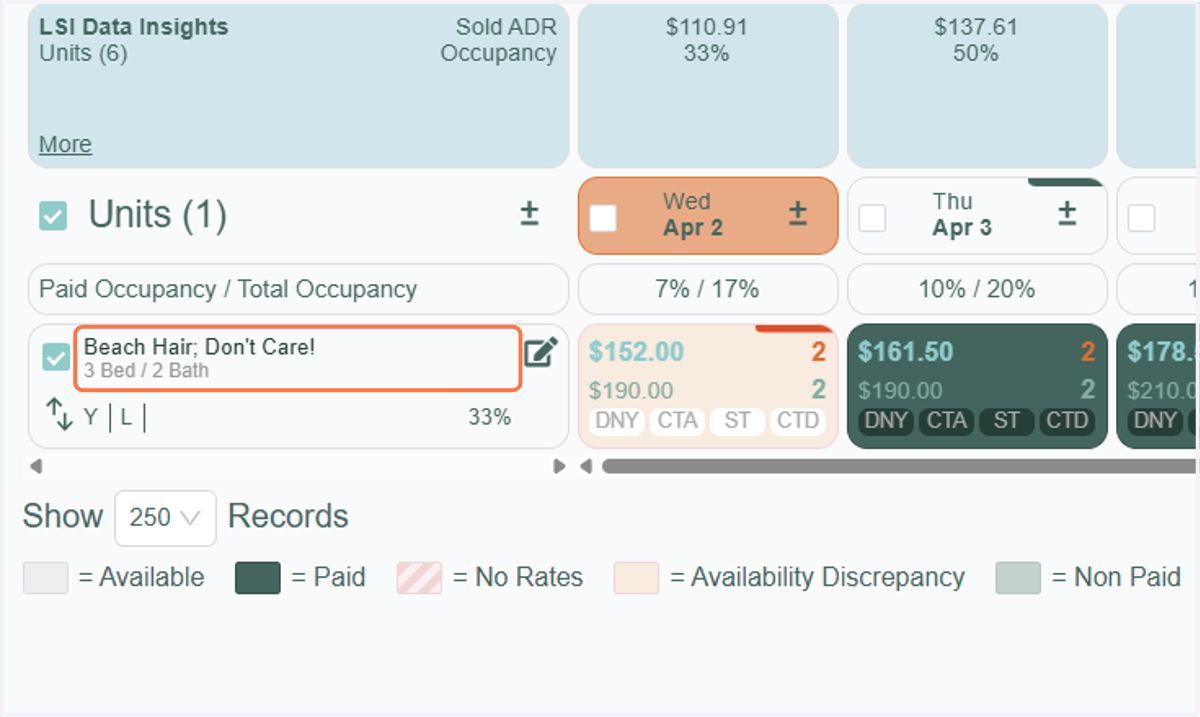The height and width of the screenshot is (717, 1200).
Task: Click CTA tag on Wed Apr 2 cell
Action: (x=677, y=421)
